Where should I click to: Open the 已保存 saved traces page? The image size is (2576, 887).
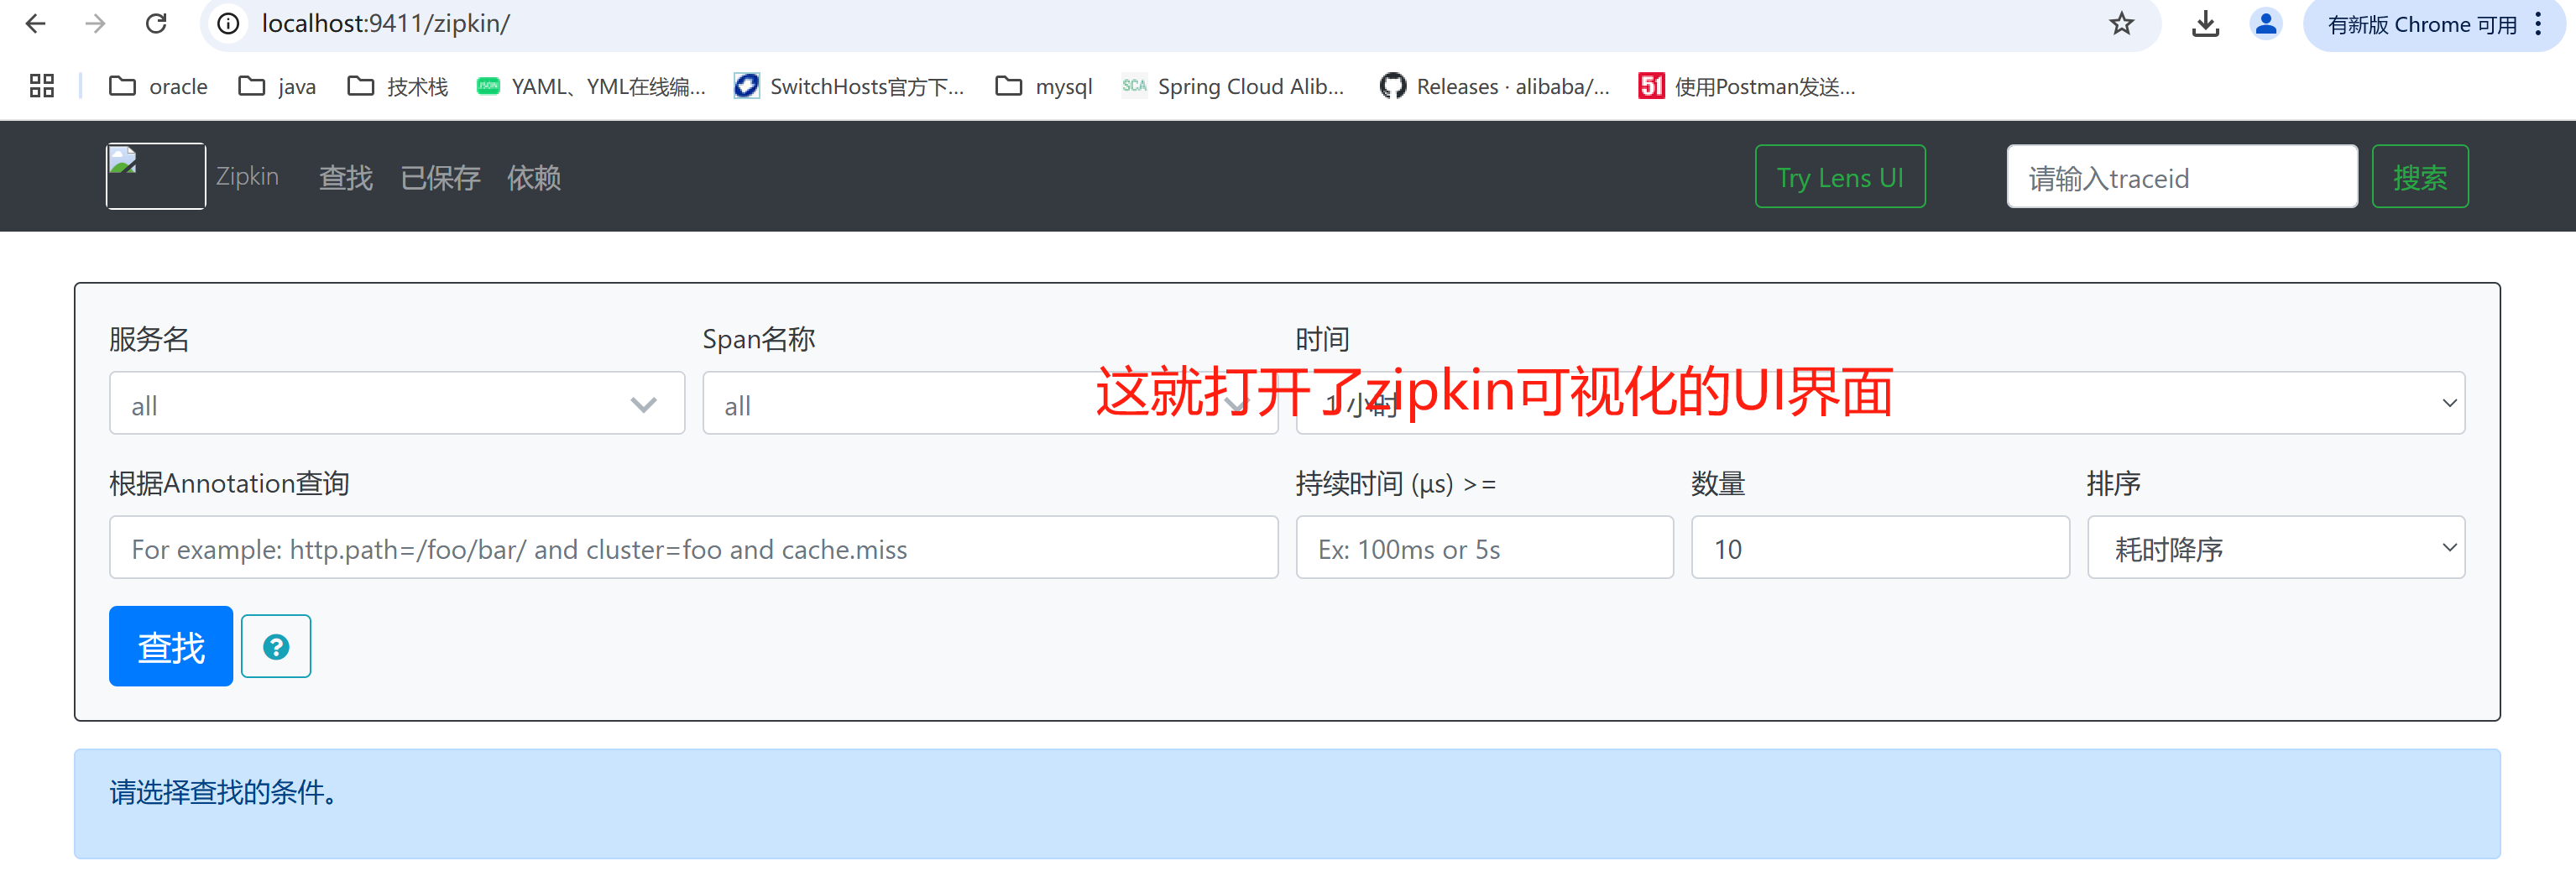click(440, 177)
